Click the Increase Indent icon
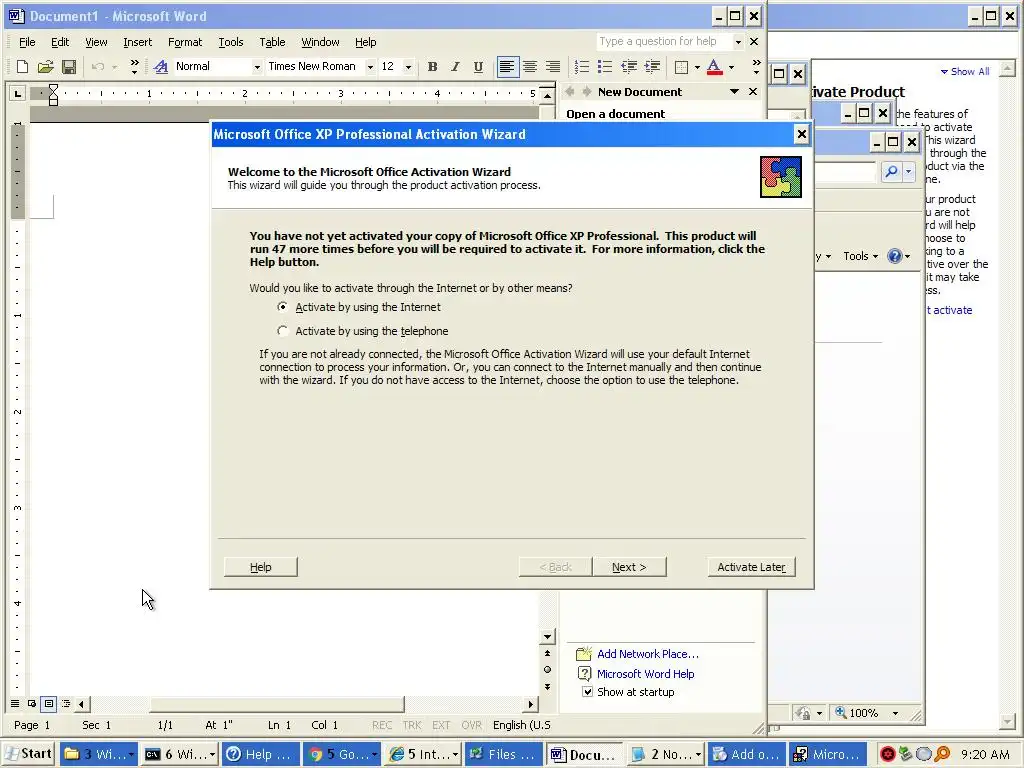This screenshot has height=768, width=1024. pyautogui.click(x=652, y=67)
